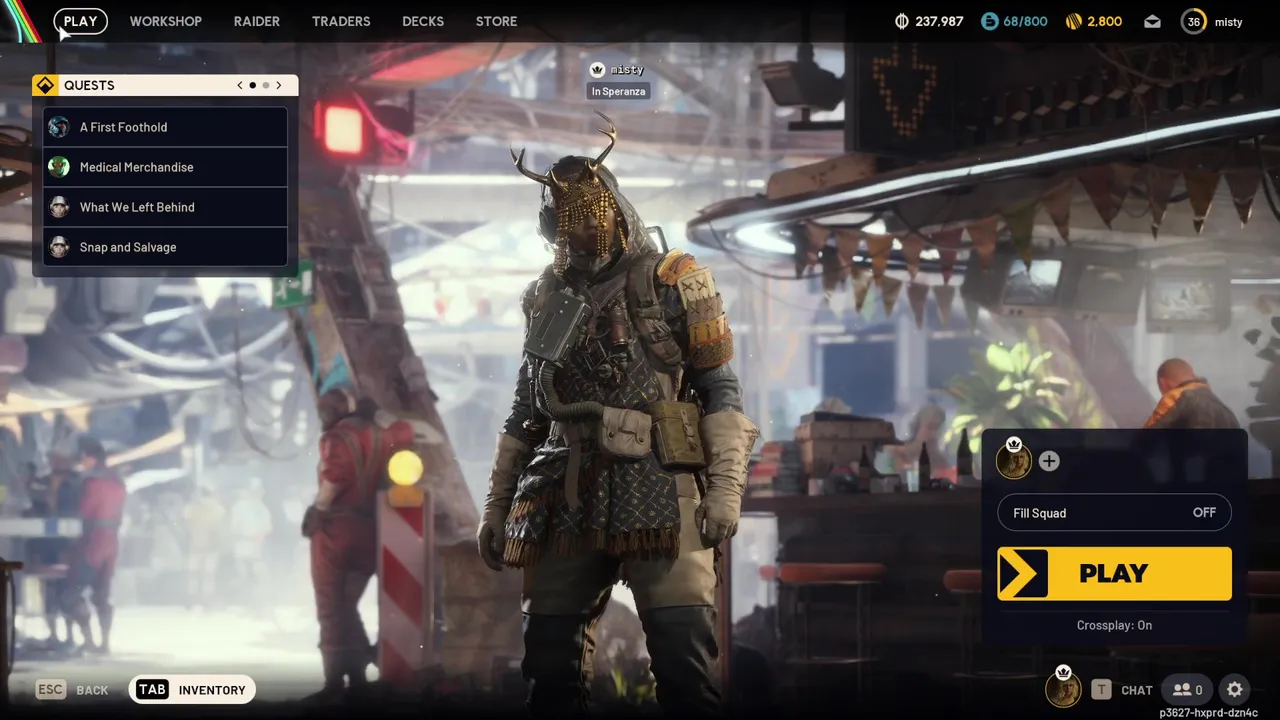
Task: Go to the TRADERS tab
Action: coord(341,21)
